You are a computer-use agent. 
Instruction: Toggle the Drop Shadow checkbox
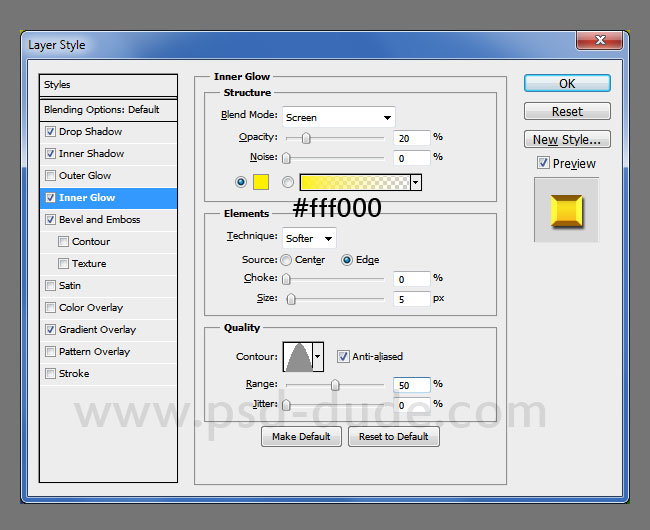[50, 132]
